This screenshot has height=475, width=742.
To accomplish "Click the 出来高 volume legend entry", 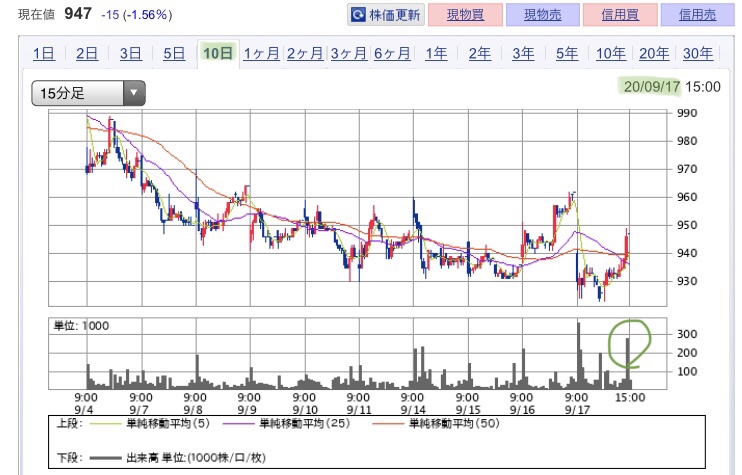I will pyautogui.click(x=177, y=457).
